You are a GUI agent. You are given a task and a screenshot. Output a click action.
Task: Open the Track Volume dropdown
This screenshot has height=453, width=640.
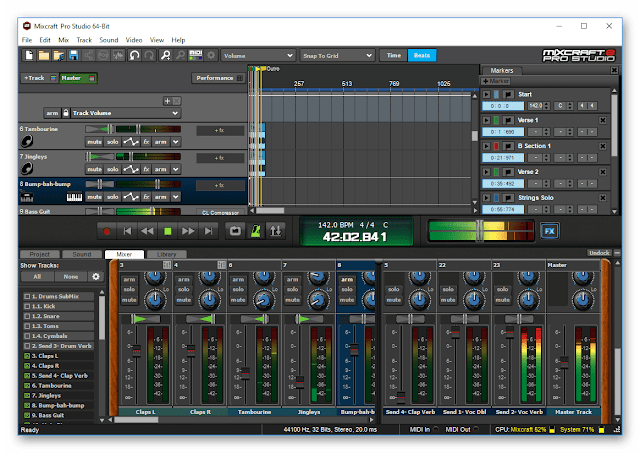[x=126, y=113]
